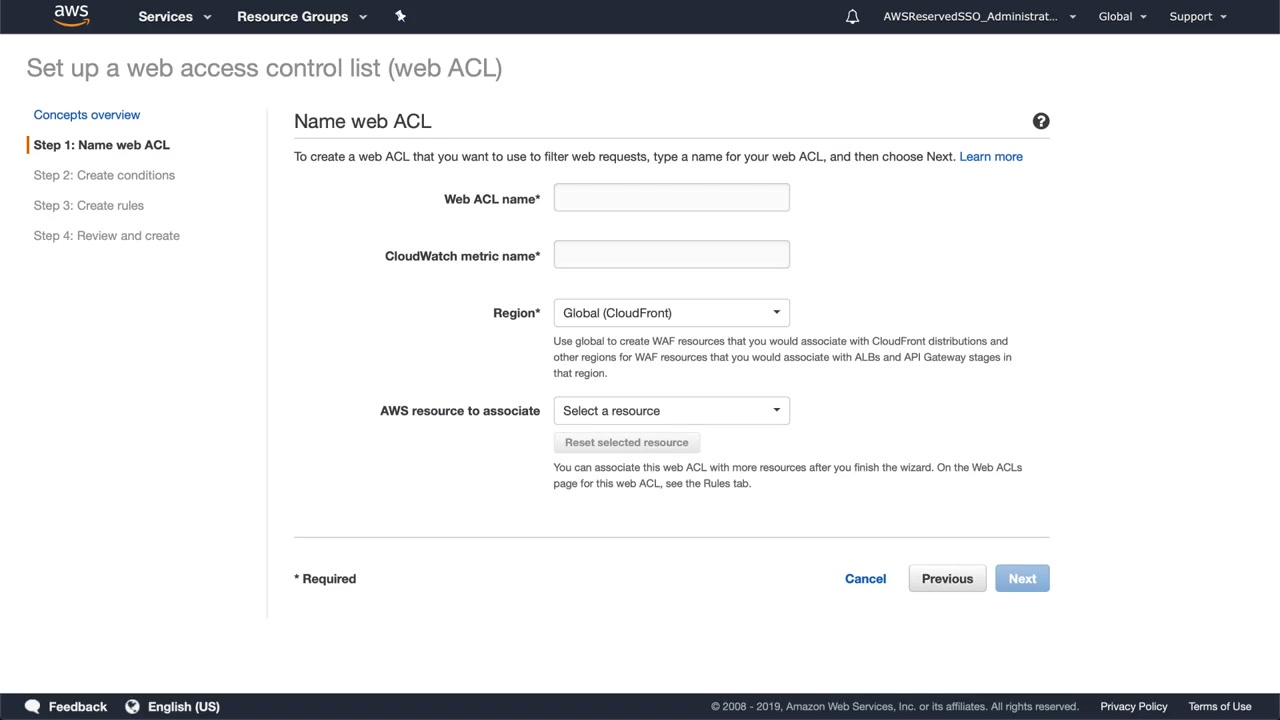Click the language globe icon
Screen dimensions: 1280x720
coord(132,706)
